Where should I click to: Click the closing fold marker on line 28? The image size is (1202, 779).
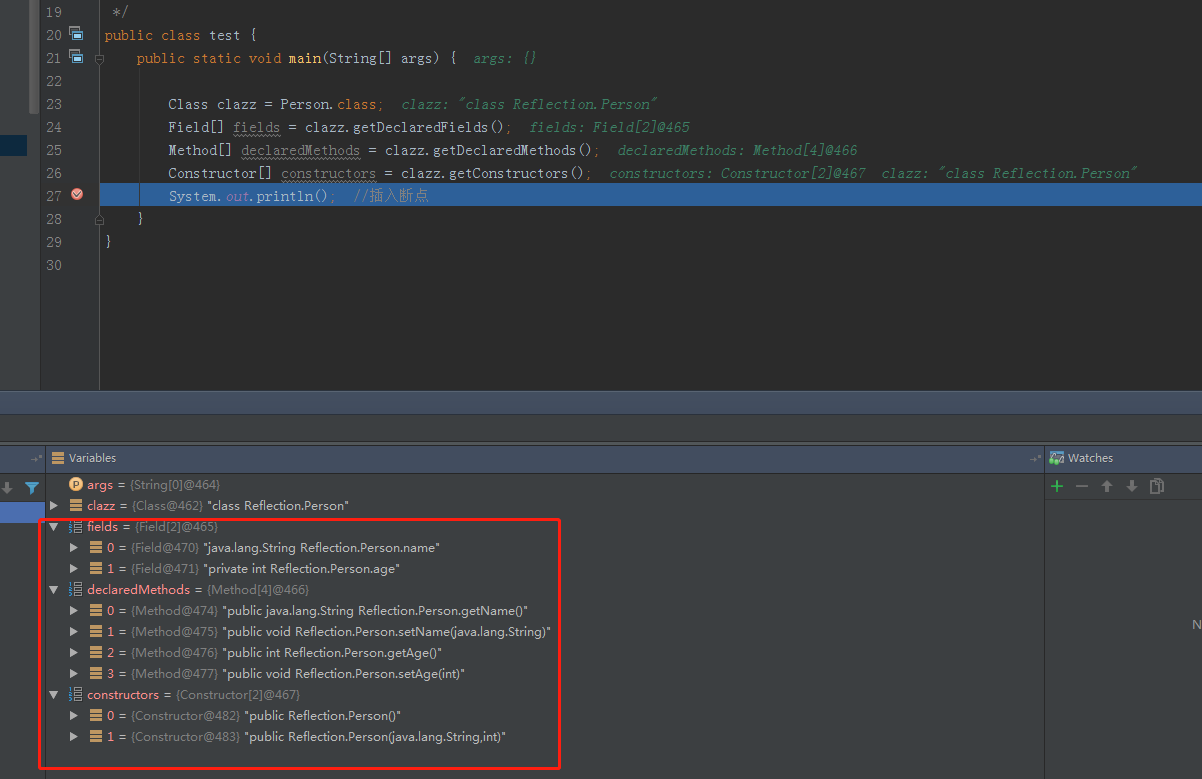99,219
